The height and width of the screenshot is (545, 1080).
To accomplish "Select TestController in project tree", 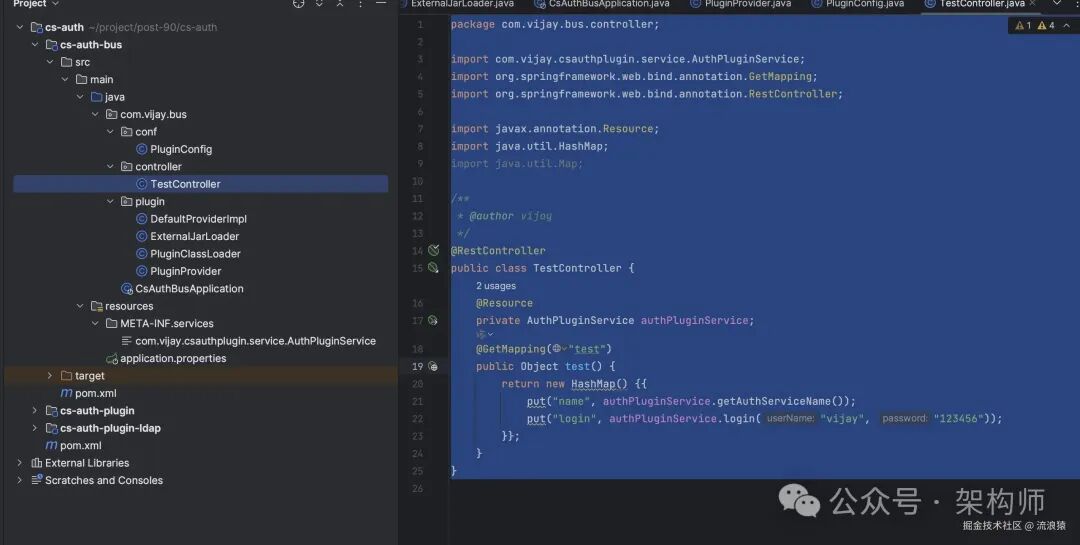I will 185,184.
